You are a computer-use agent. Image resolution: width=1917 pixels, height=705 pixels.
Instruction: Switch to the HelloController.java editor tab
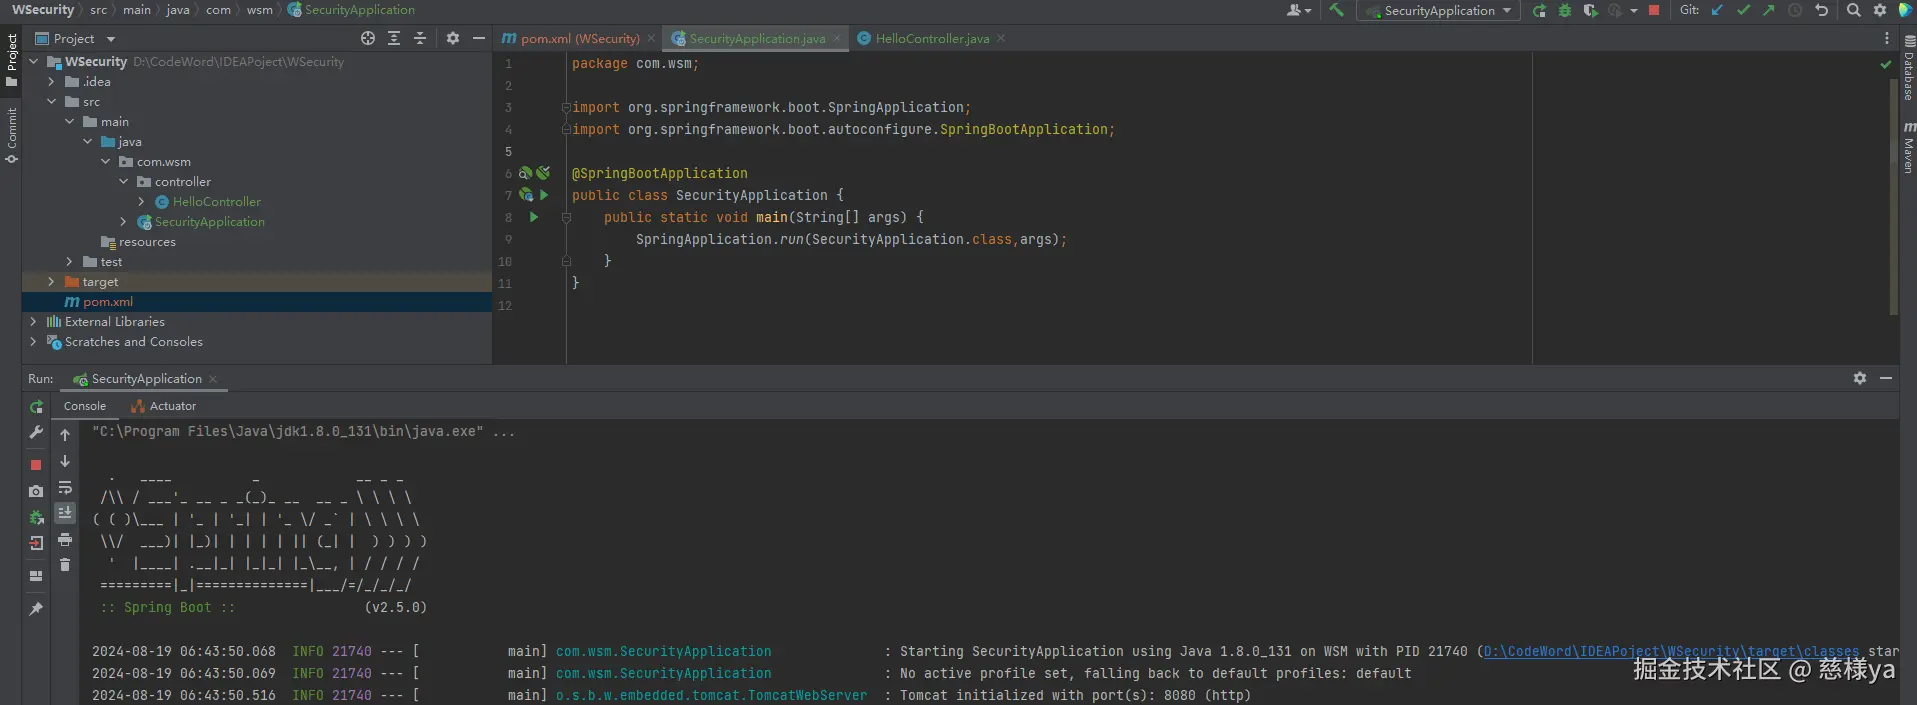pos(931,39)
